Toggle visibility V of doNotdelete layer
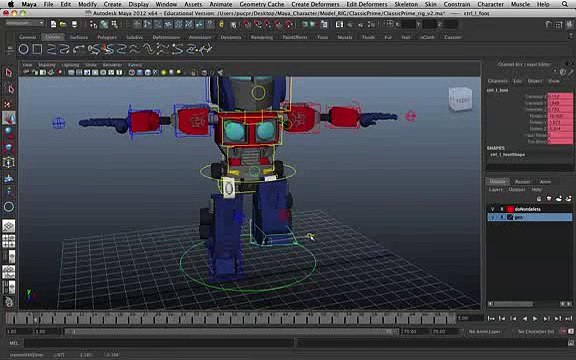The height and width of the screenshot is (360, 576). tap(493, 209)
